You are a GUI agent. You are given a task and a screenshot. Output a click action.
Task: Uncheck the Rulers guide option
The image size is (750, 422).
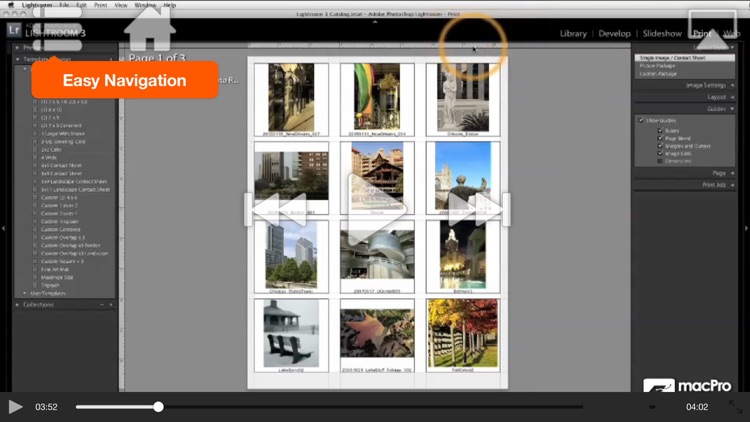[x=660, y=131]
